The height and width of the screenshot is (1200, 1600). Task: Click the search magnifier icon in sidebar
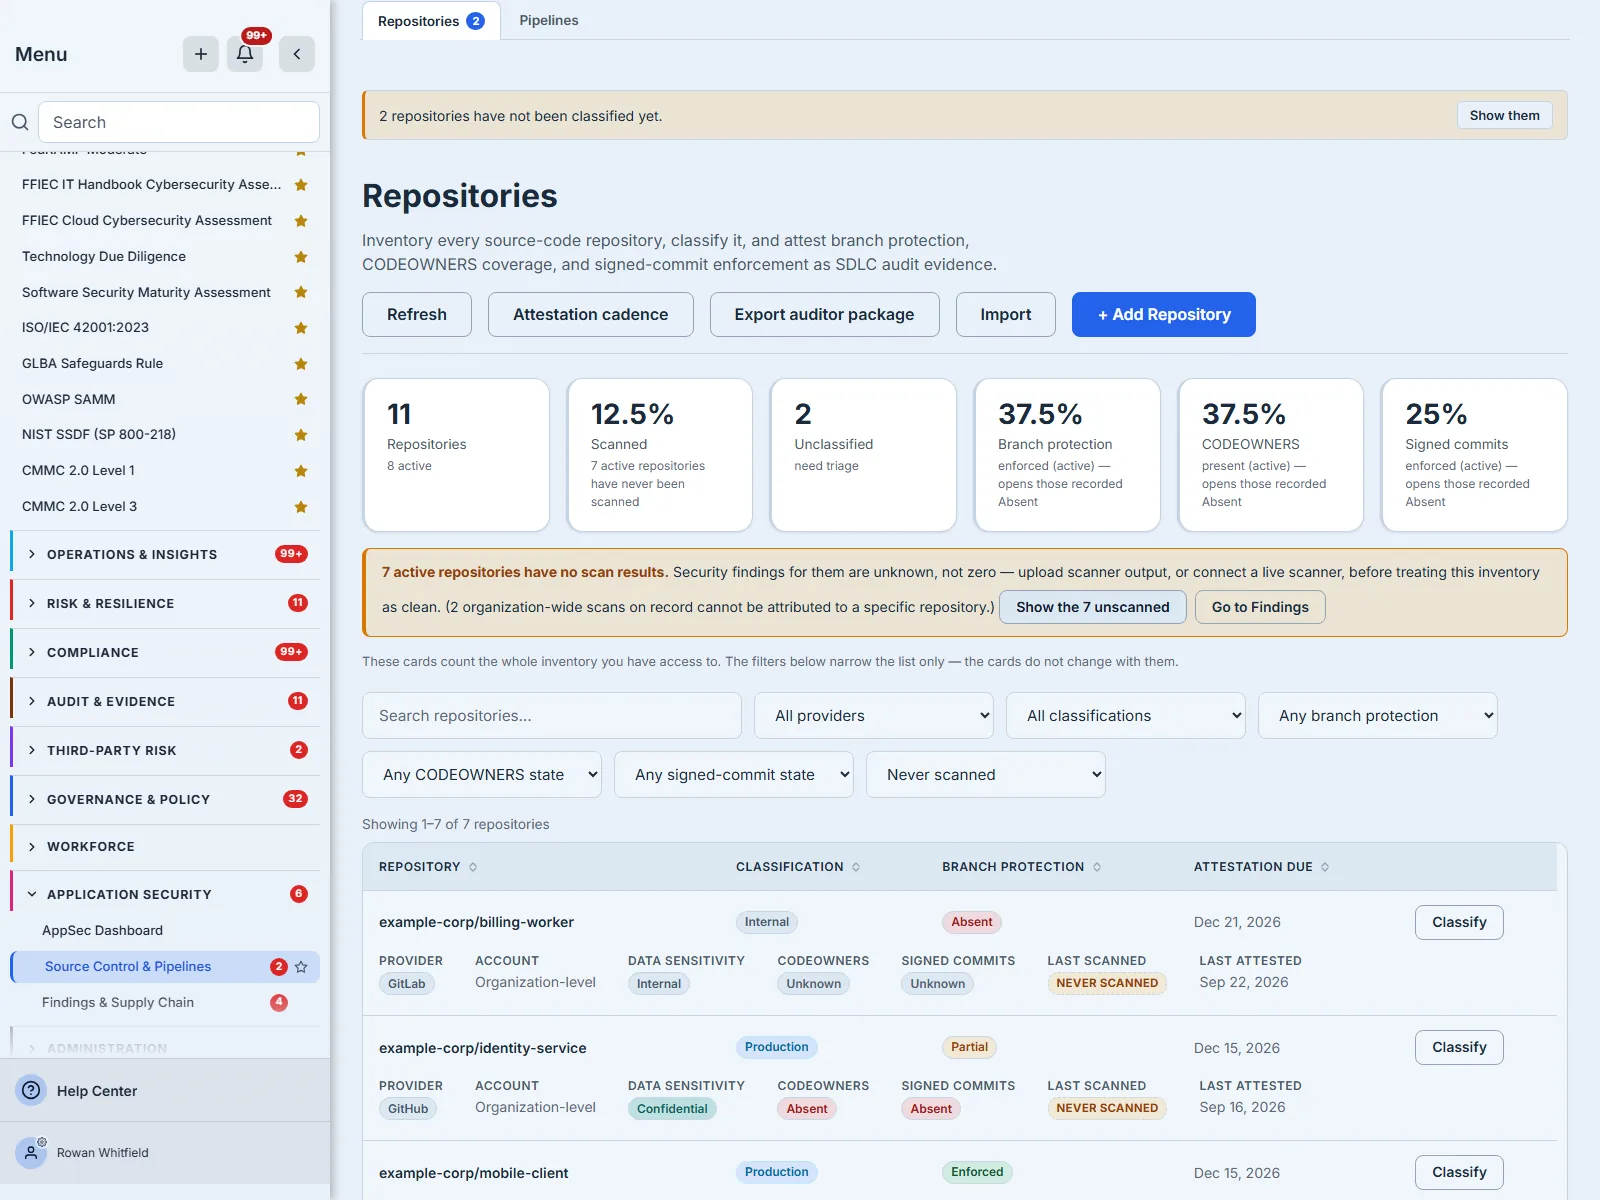[x=20, y=122]
